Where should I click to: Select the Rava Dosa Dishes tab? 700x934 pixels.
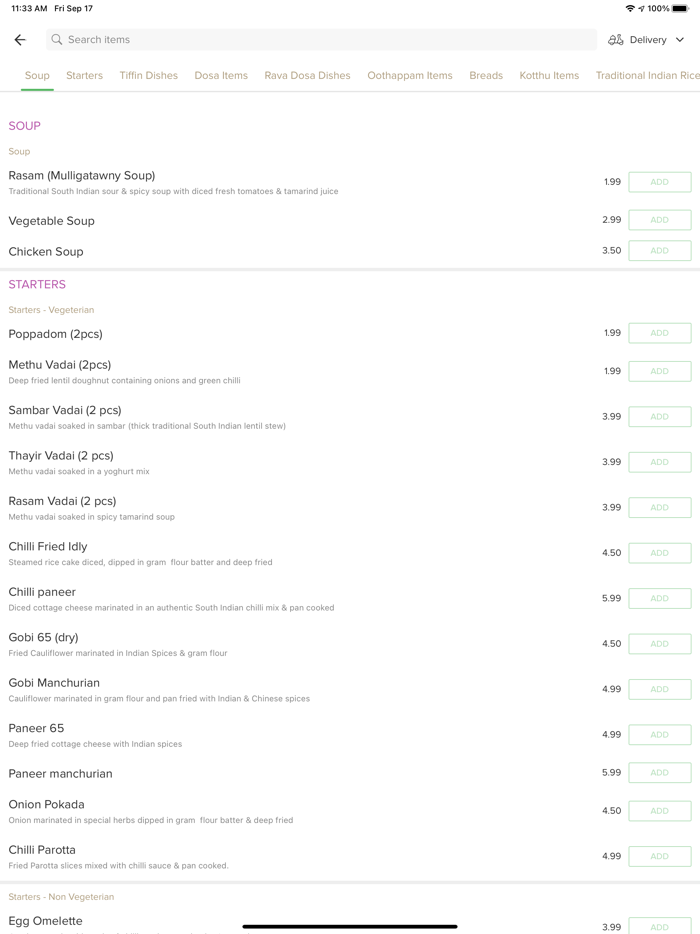coord(307,75)
